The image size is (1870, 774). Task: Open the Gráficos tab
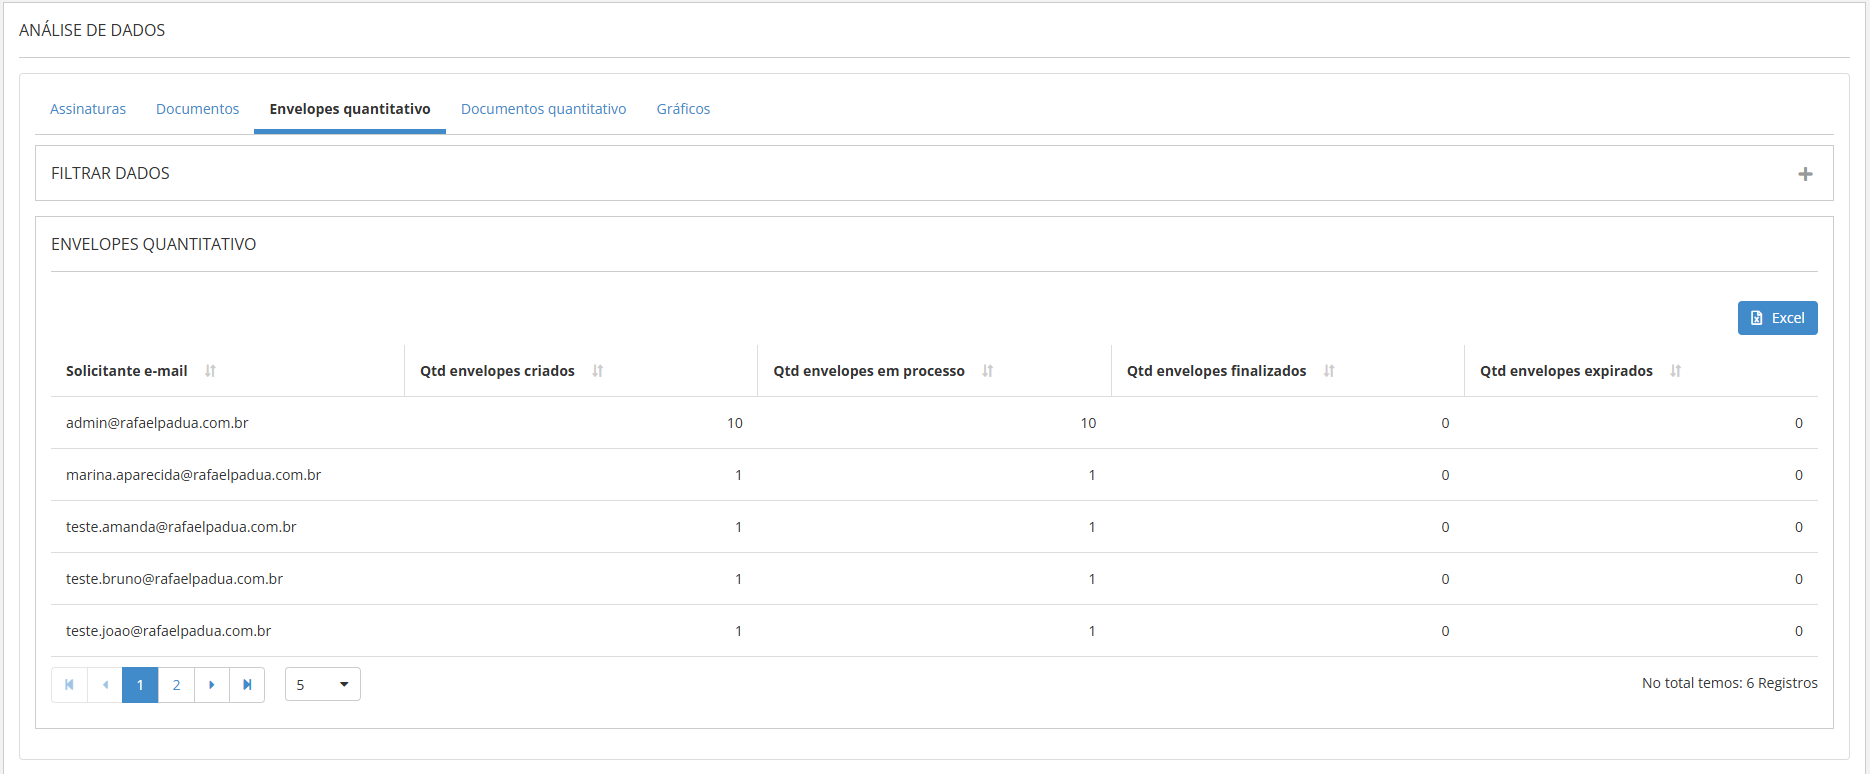click(x=683, y=109)
